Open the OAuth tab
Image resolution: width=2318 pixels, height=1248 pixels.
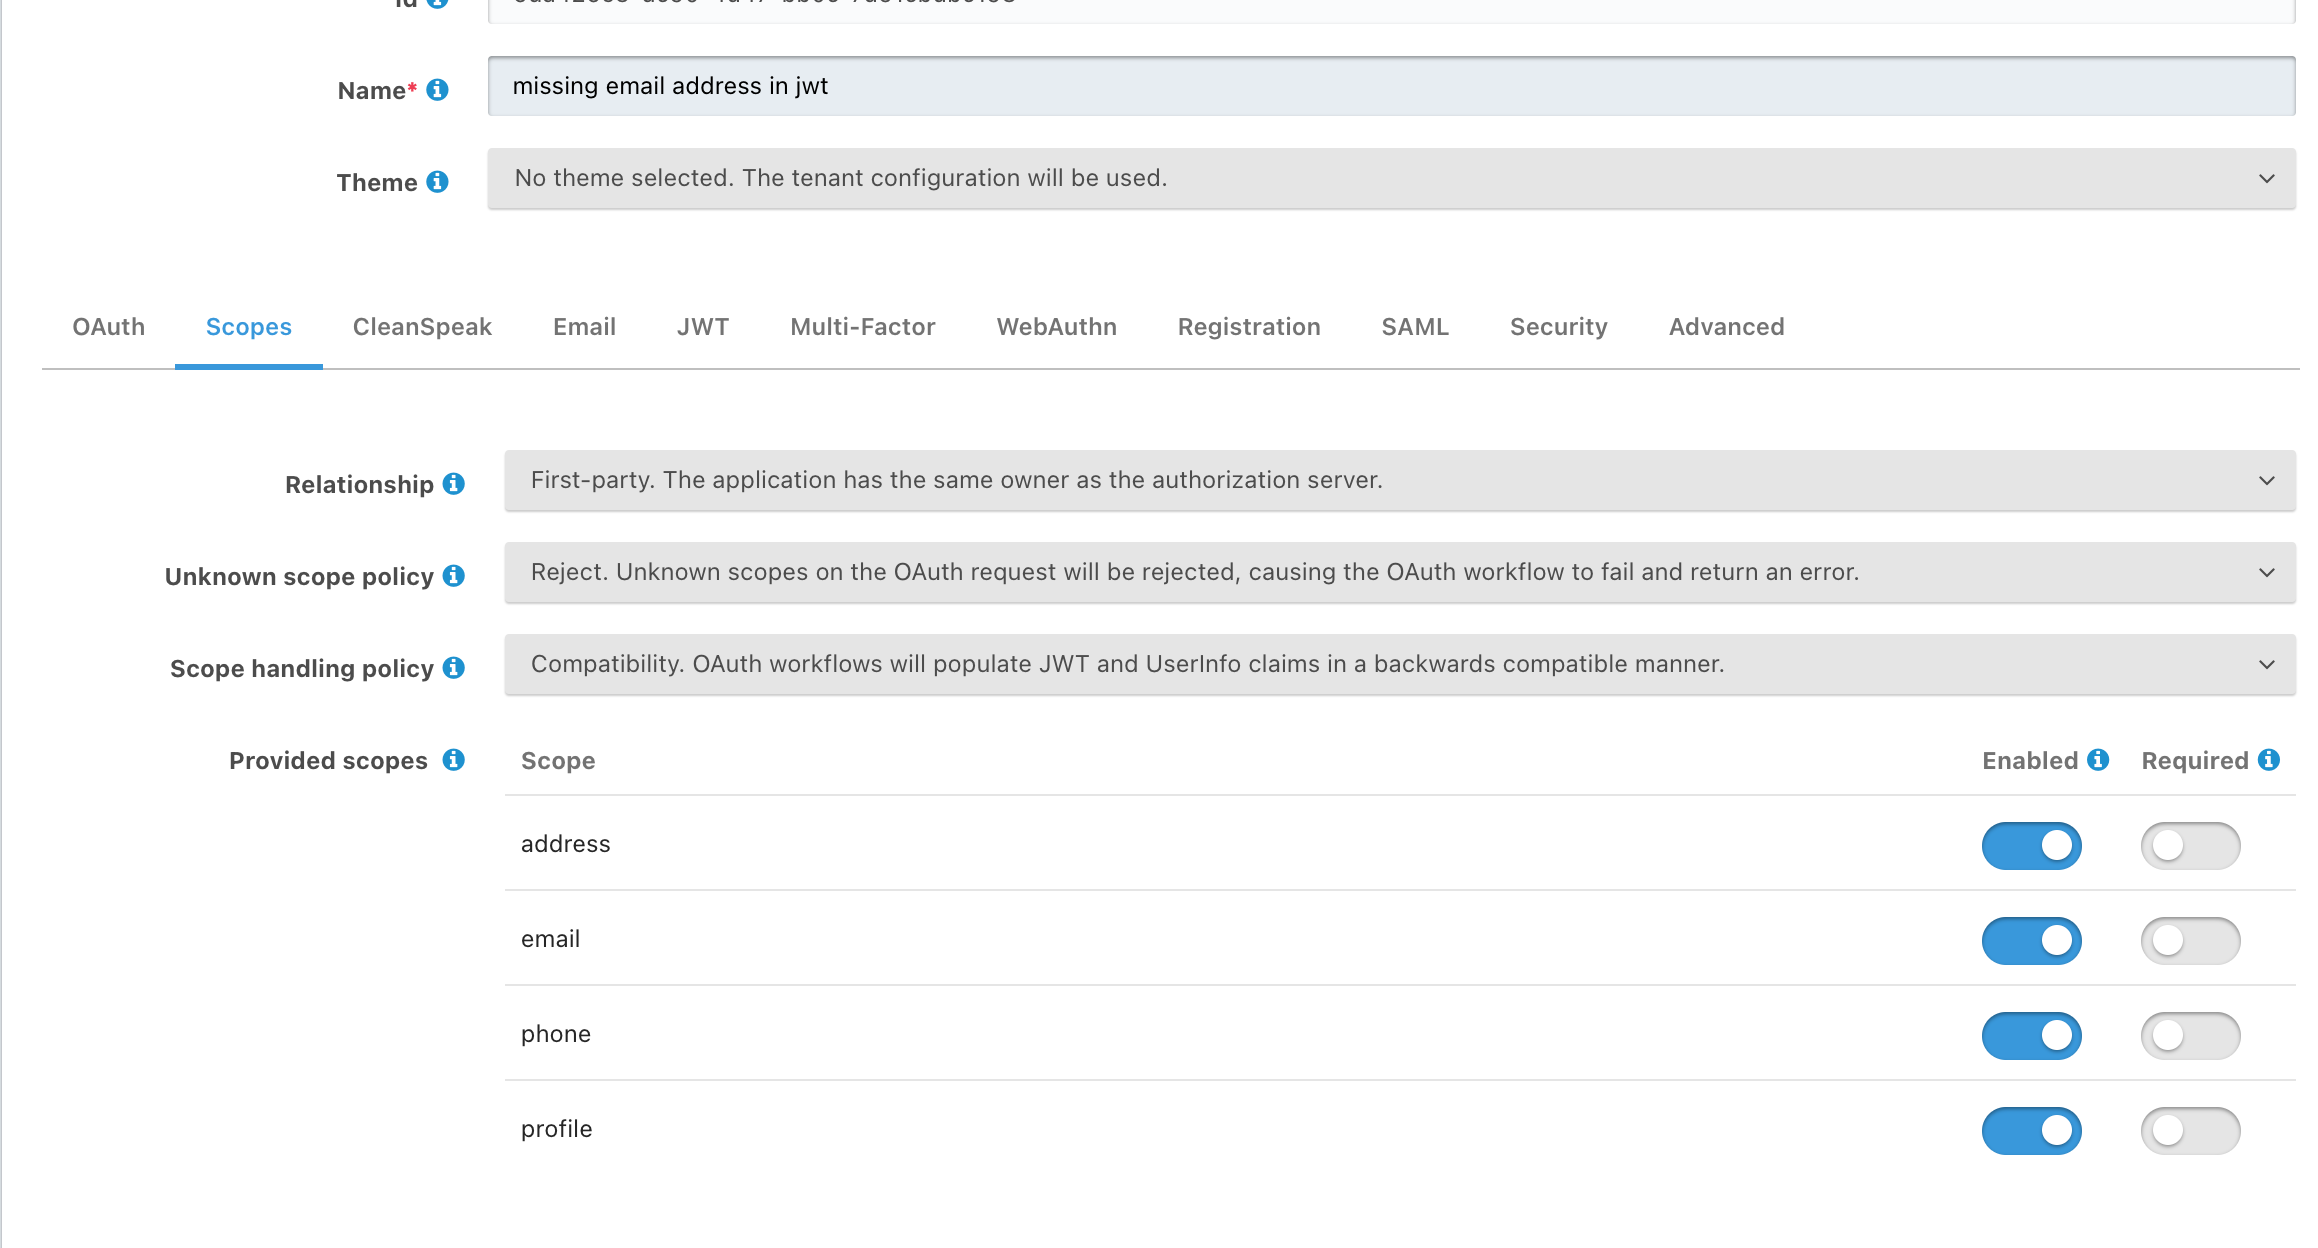coord(108,327)
